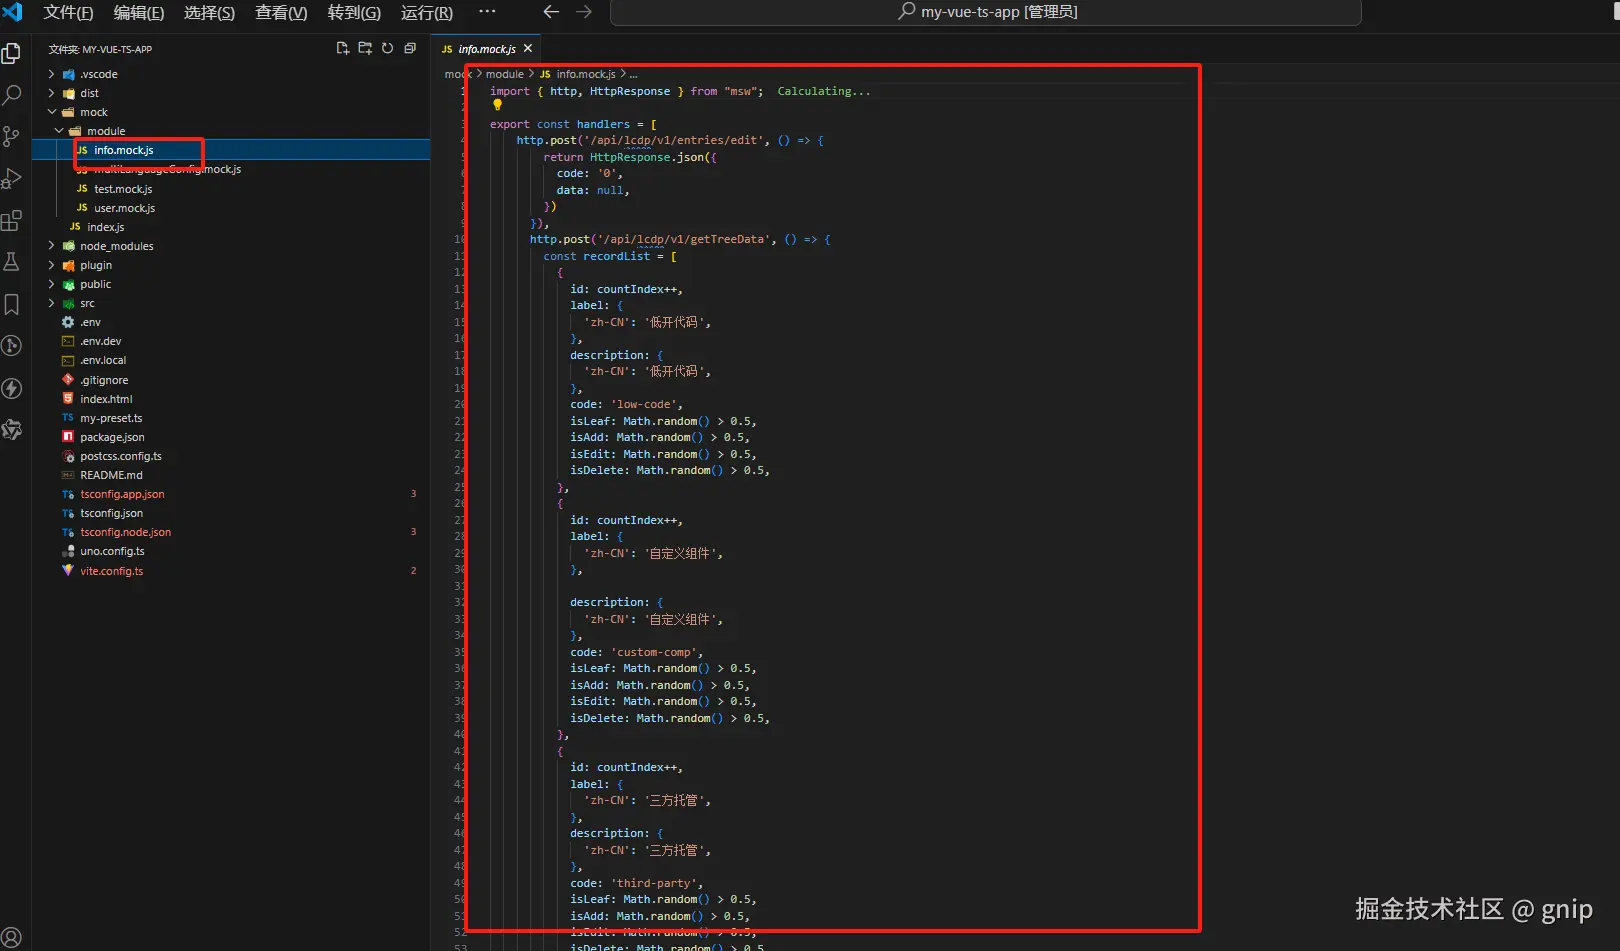Open the Extensions view
Screen dimensions: 1620x951
point(12,221)
